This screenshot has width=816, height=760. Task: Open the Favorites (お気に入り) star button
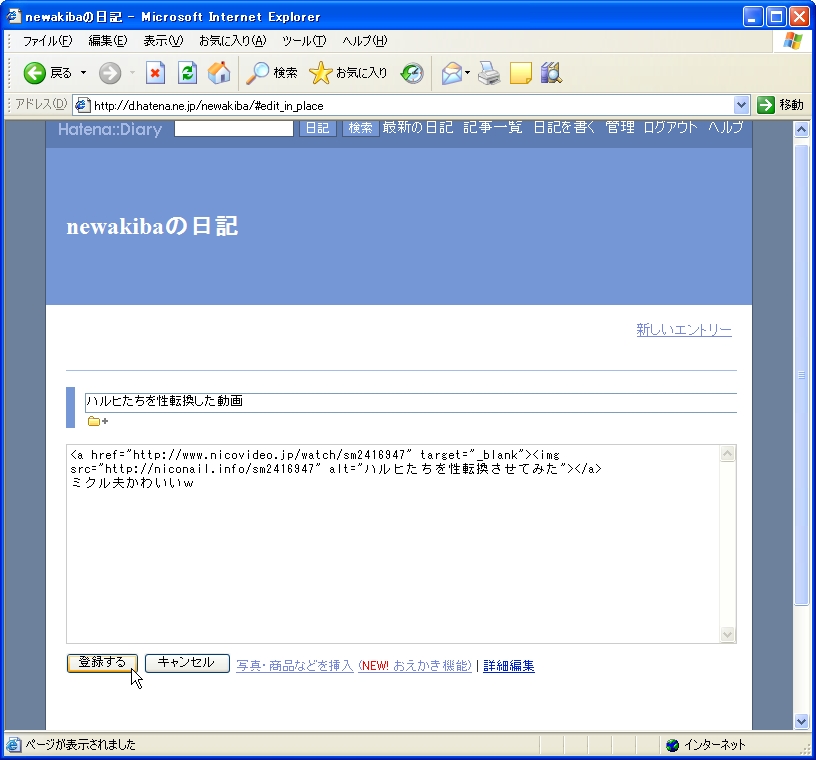point(348,73)
